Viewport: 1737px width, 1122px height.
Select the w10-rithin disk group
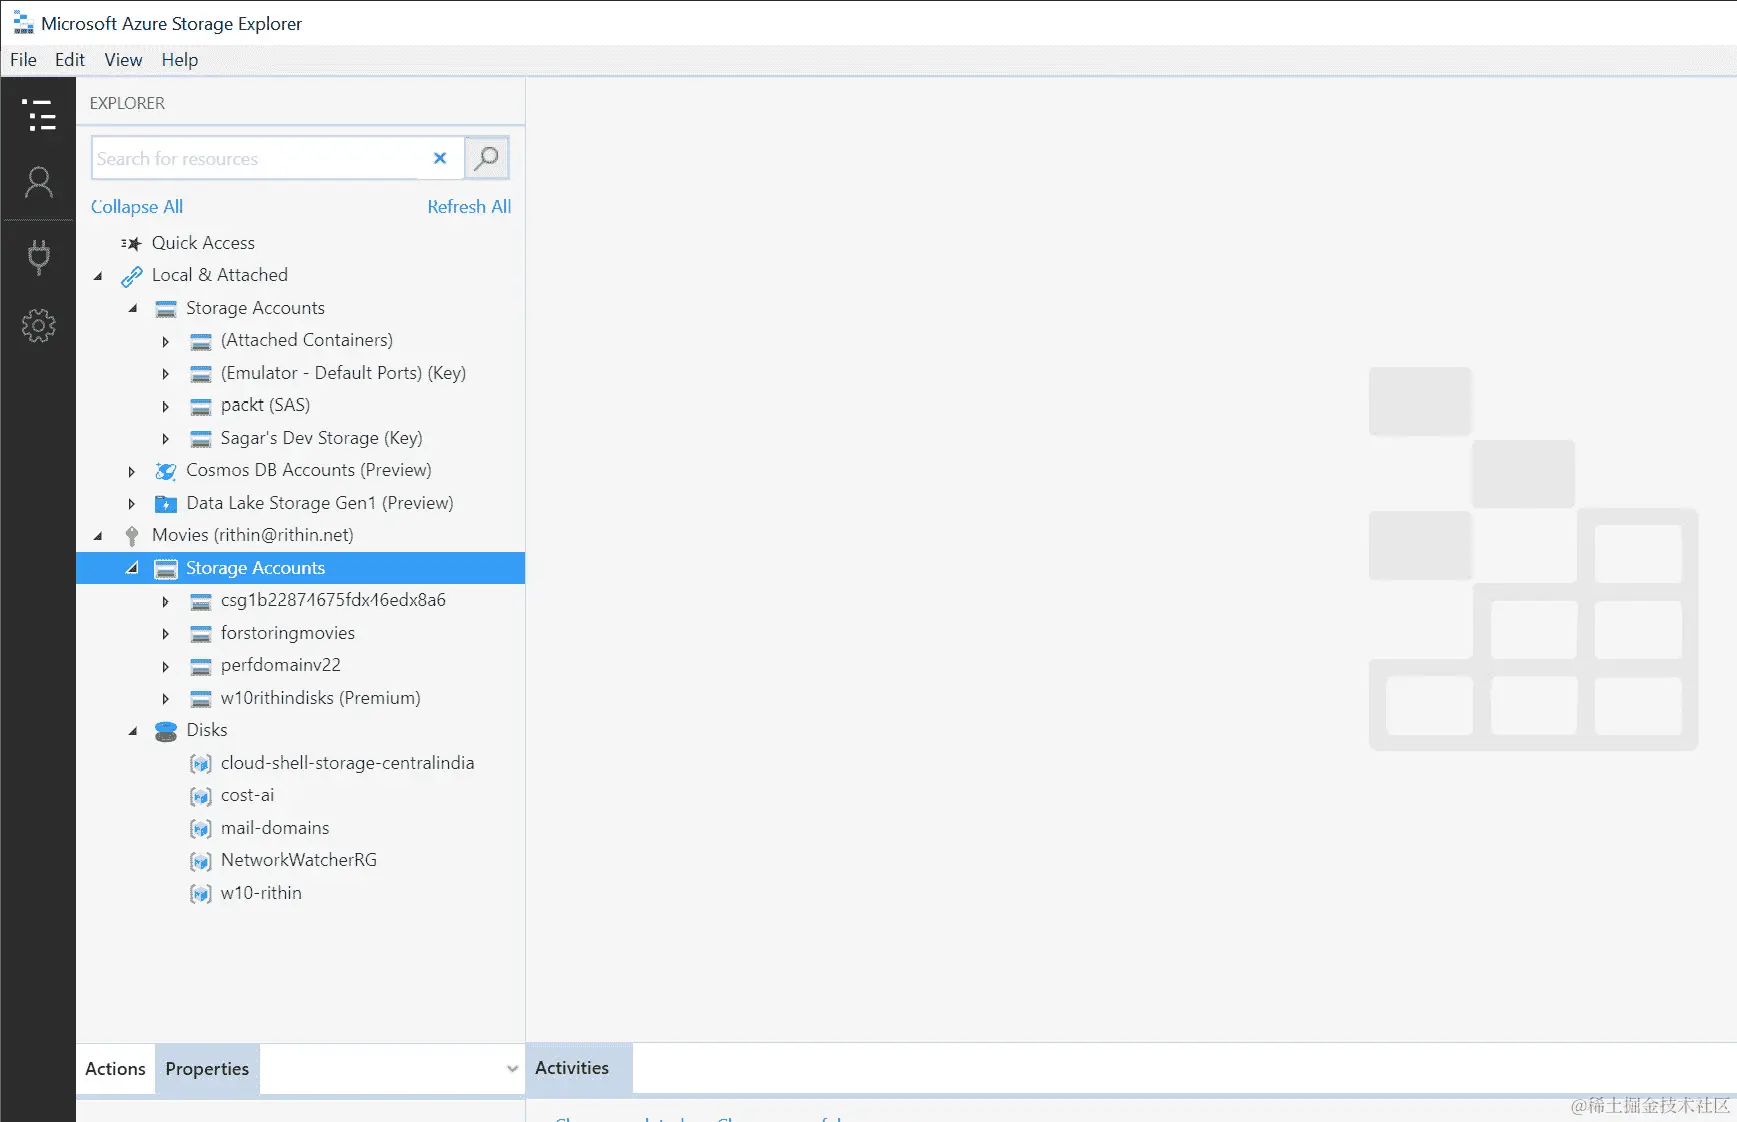pyautogui.click(x=261, y=893)
